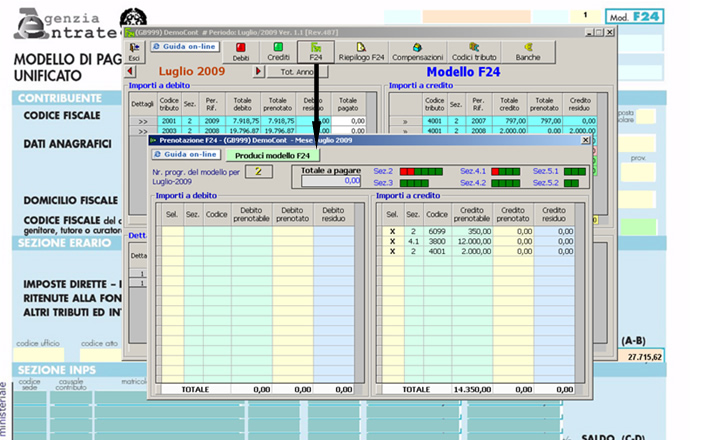Viewport: 718px width, 440px height.
Task: Open the Crediti section
Action: click(278, 52)
